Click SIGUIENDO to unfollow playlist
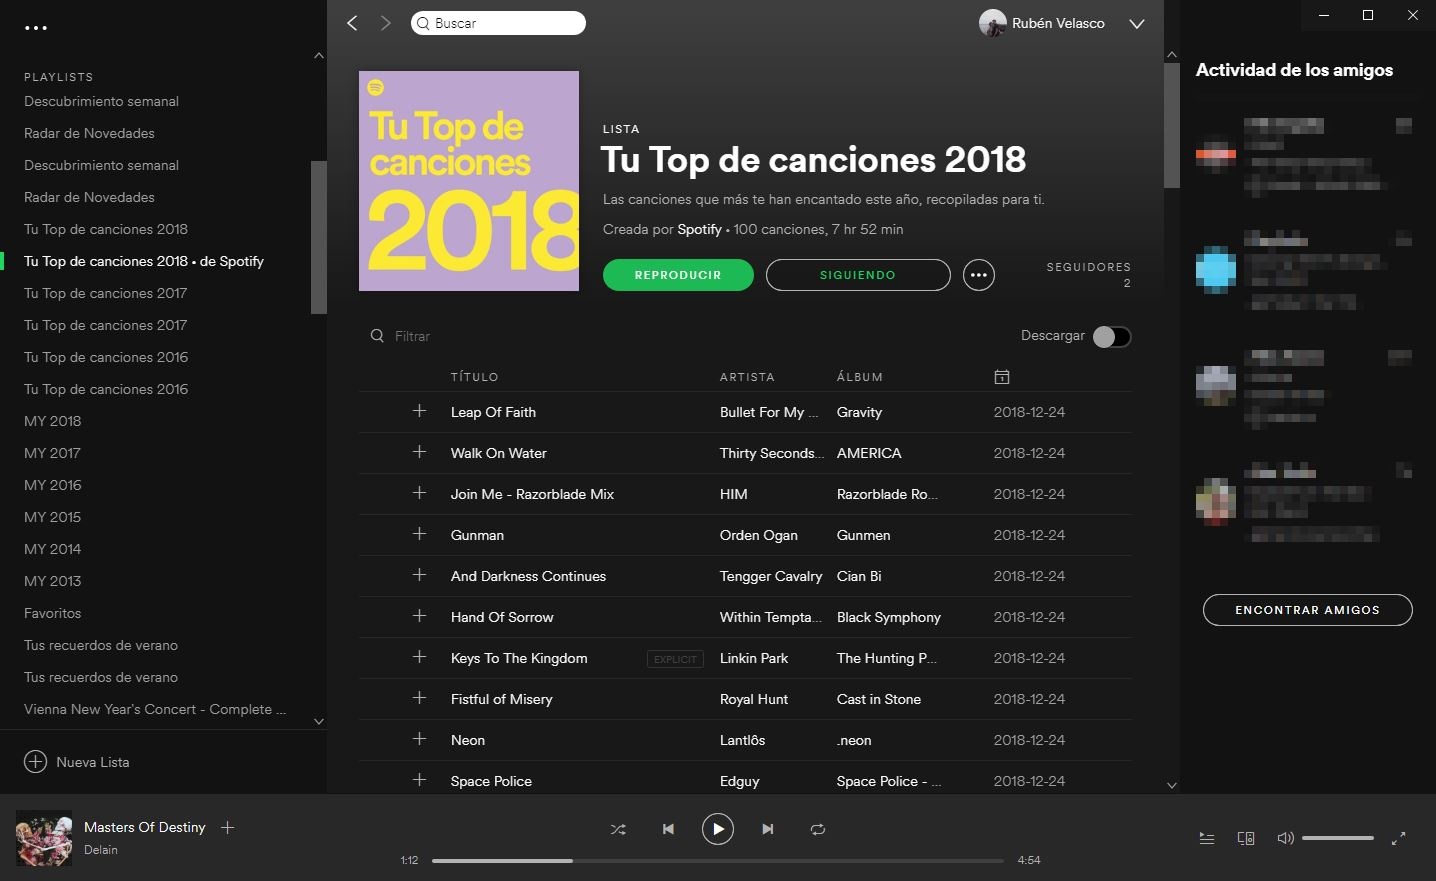The height and width of the screenshot is (881, 1436). [x=858, y=275]
